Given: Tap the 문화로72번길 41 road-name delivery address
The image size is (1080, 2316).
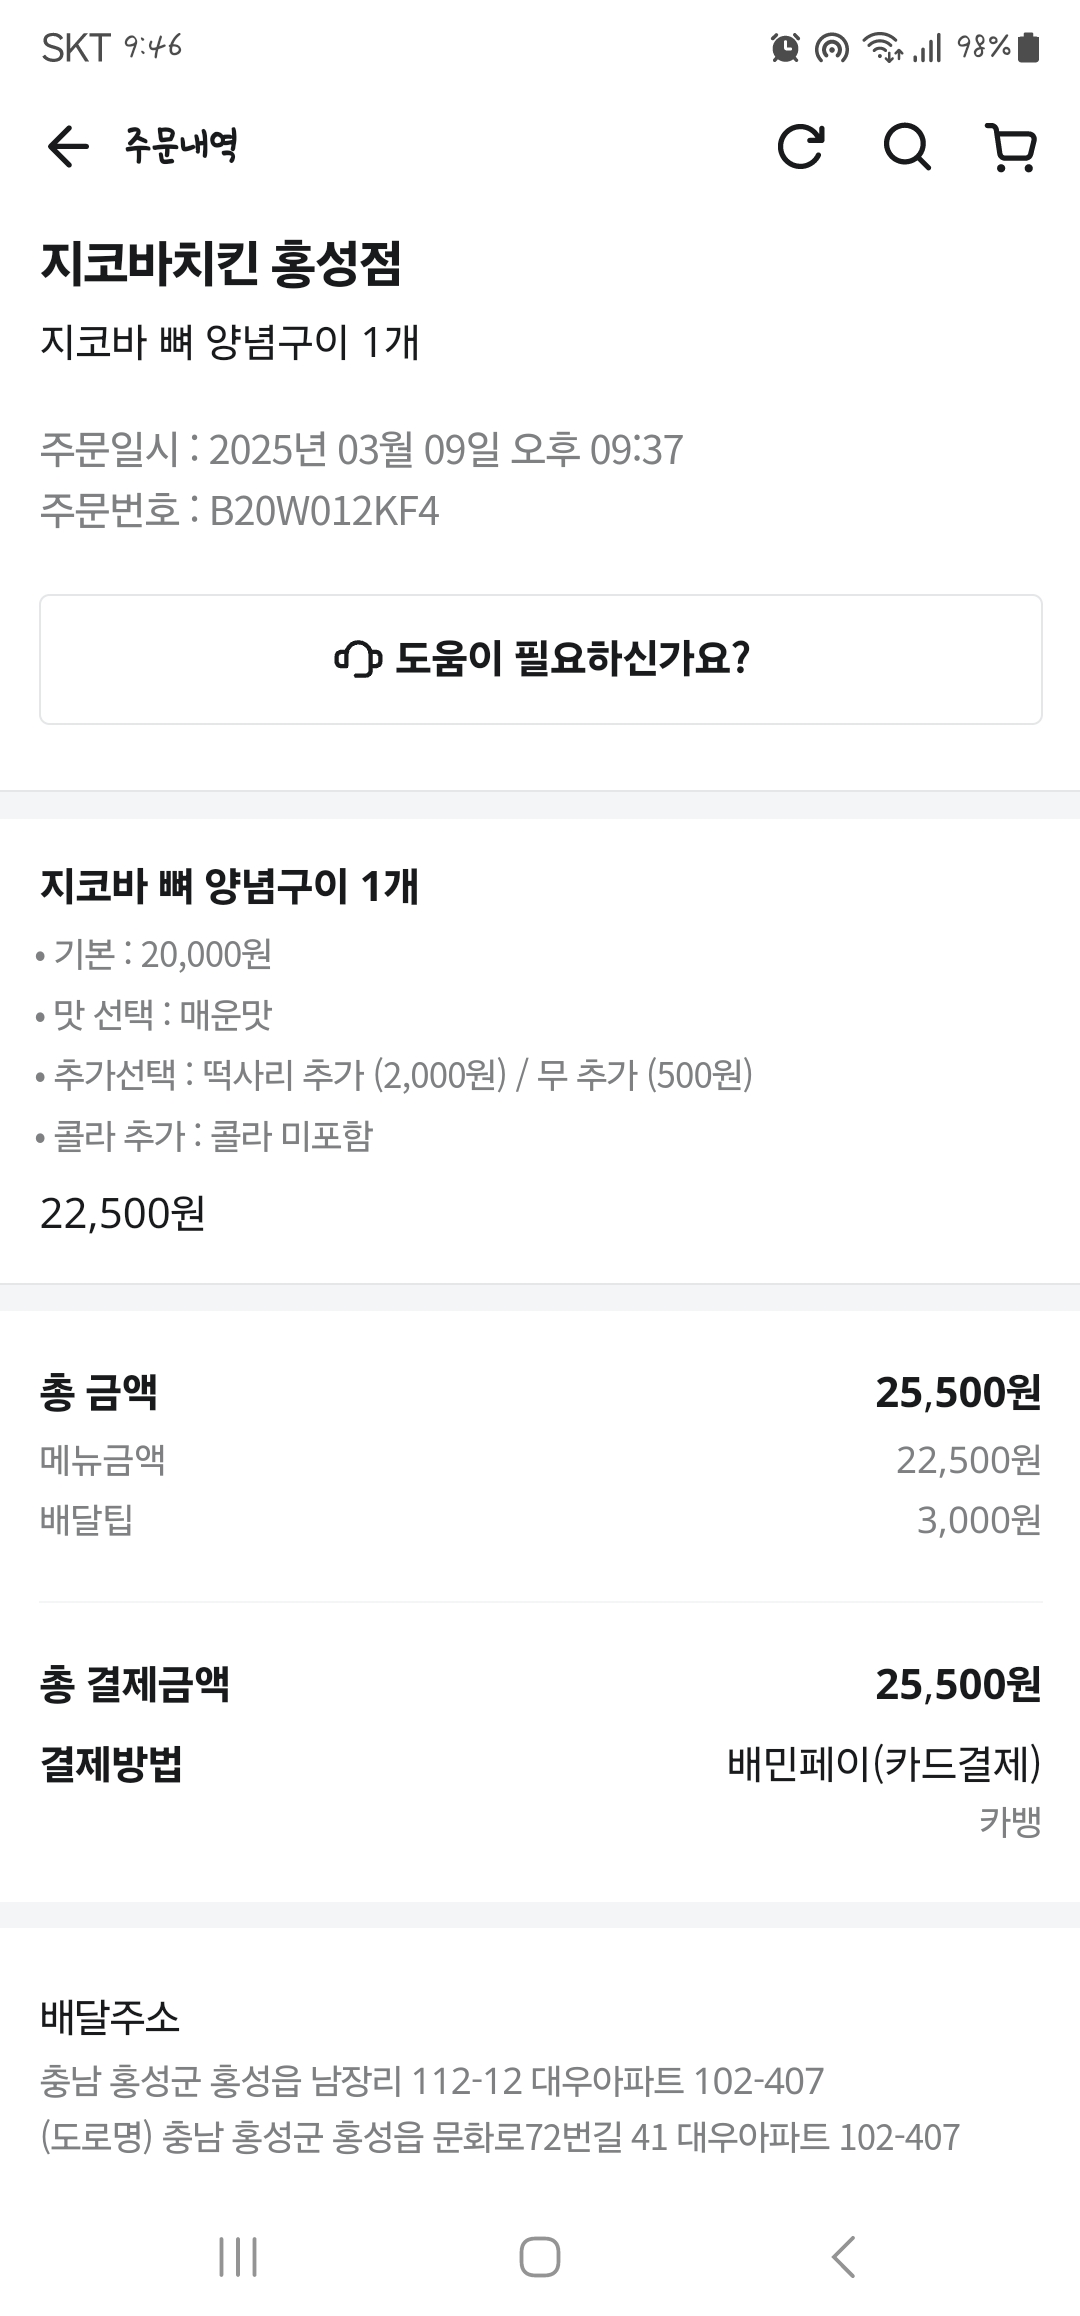Looking at the screenshot, I should (500, 2137).
